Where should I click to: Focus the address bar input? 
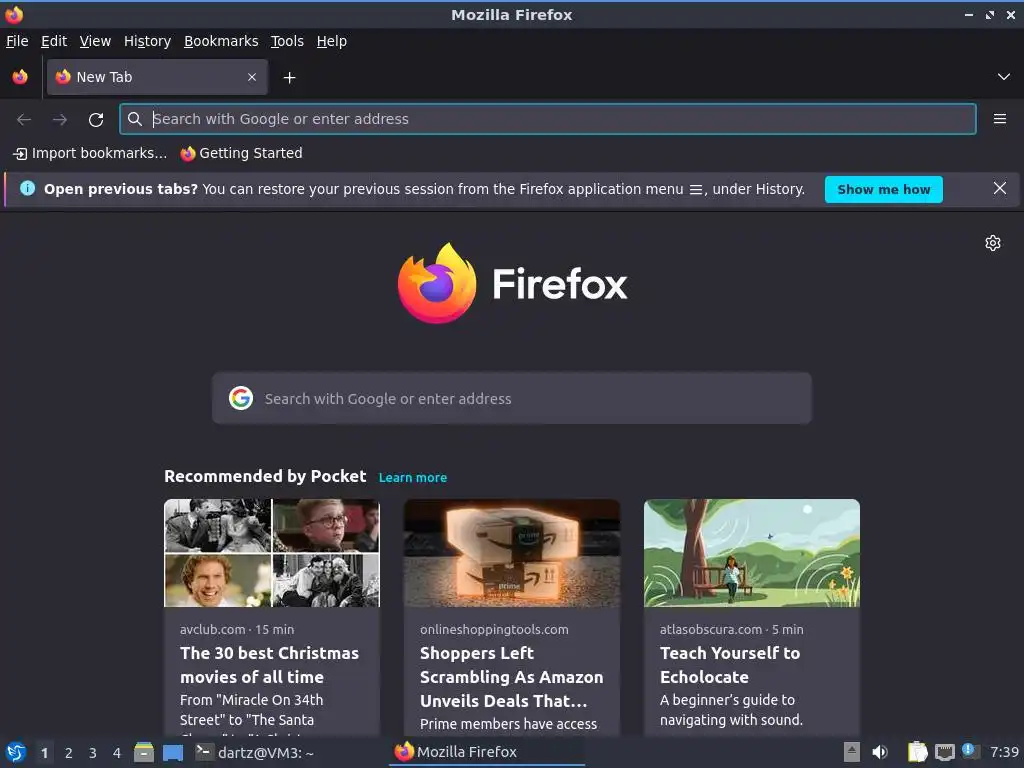(x=547, y=119)
